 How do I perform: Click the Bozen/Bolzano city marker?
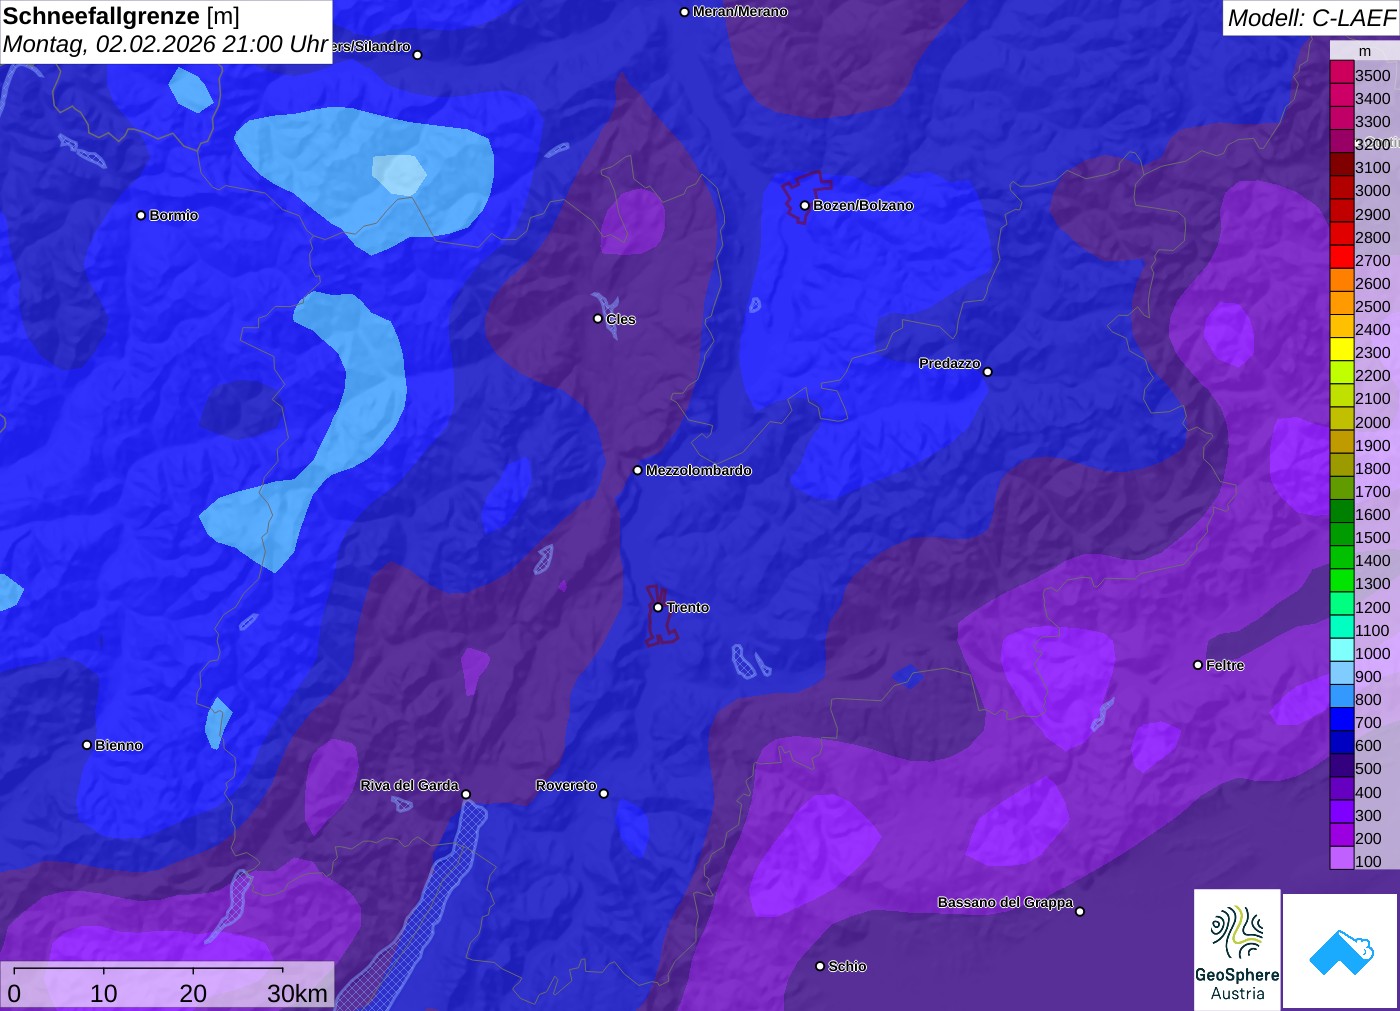pyautogui.click(x=805, y=206)
